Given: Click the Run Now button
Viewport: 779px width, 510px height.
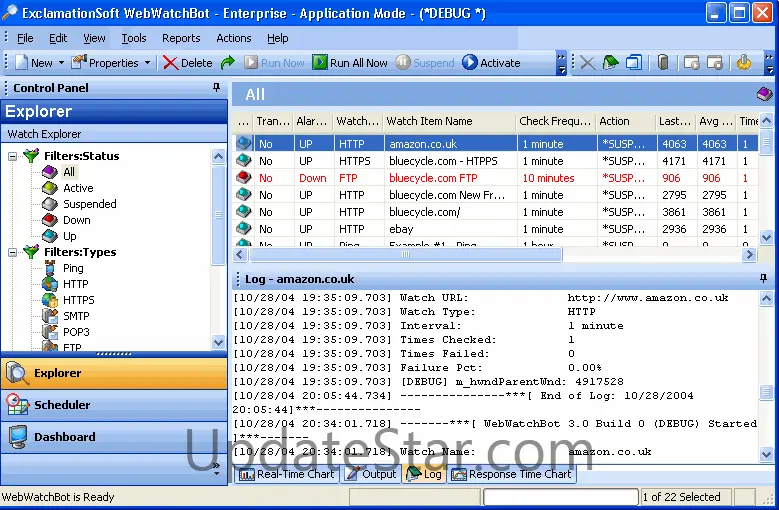Looking at the screenshot, I should (274, 63).
